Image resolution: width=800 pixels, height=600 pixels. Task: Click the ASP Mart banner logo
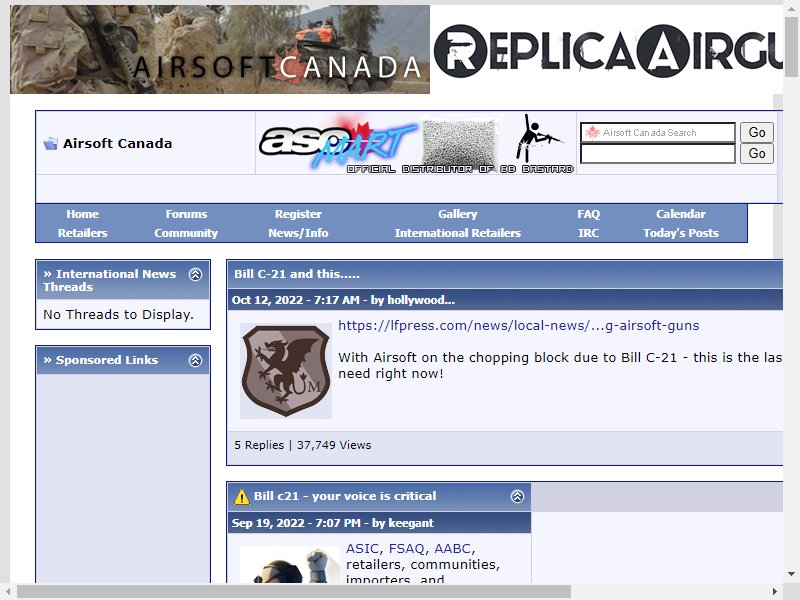(x=337, y=143)
